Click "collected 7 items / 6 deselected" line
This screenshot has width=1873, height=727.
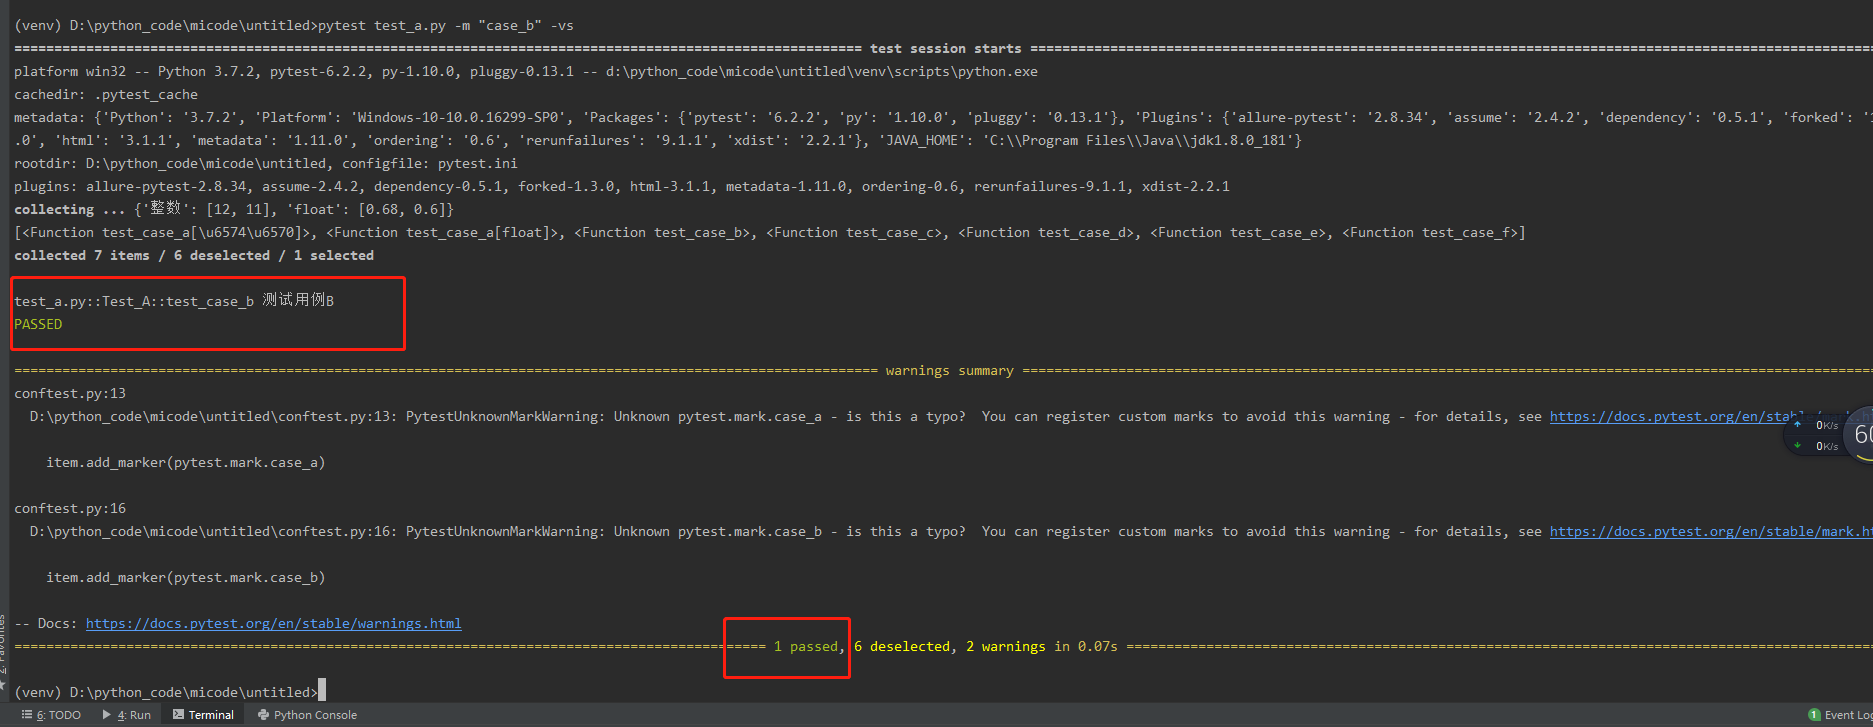coord(194,255)
